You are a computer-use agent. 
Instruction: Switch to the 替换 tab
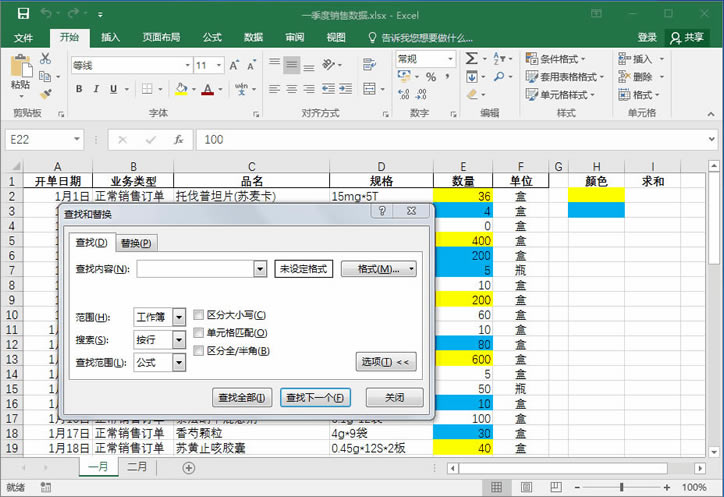click(135, 243)
